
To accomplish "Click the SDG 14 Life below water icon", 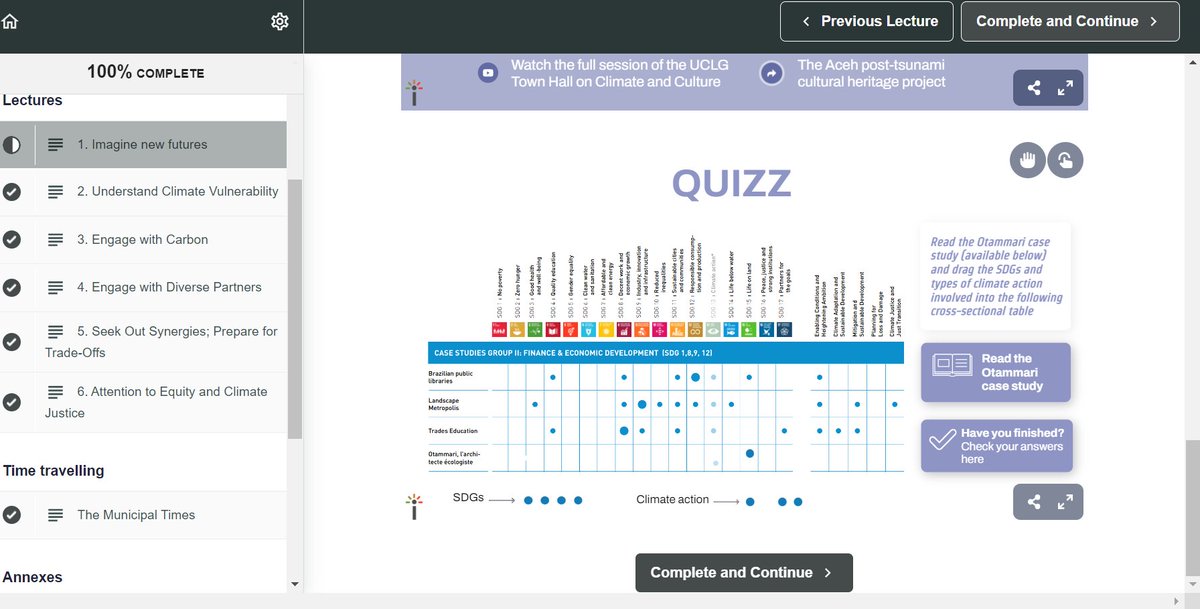I will tap(732, 328).
